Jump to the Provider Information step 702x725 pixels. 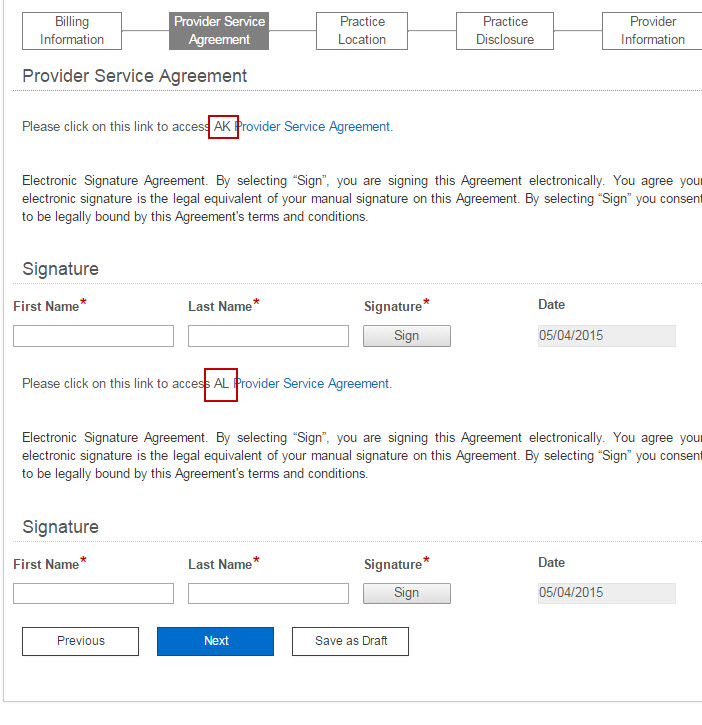coord(652,31)
